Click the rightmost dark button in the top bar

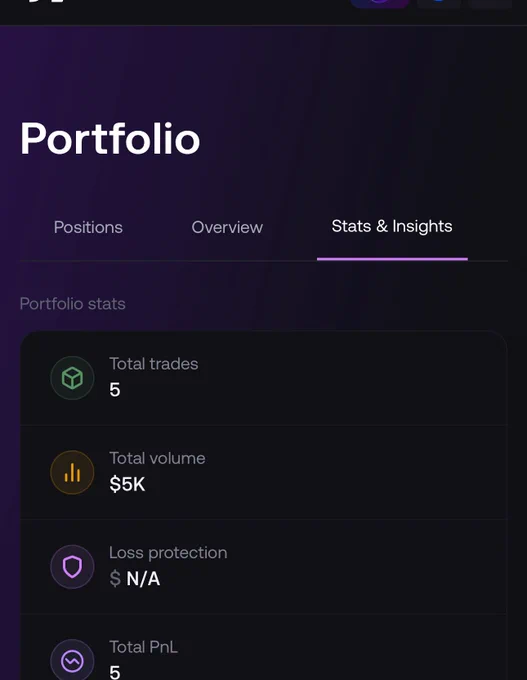point(490,3)
